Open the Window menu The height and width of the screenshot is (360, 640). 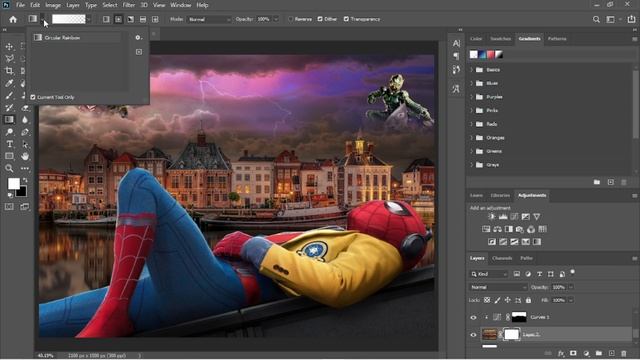pos(180,5)
